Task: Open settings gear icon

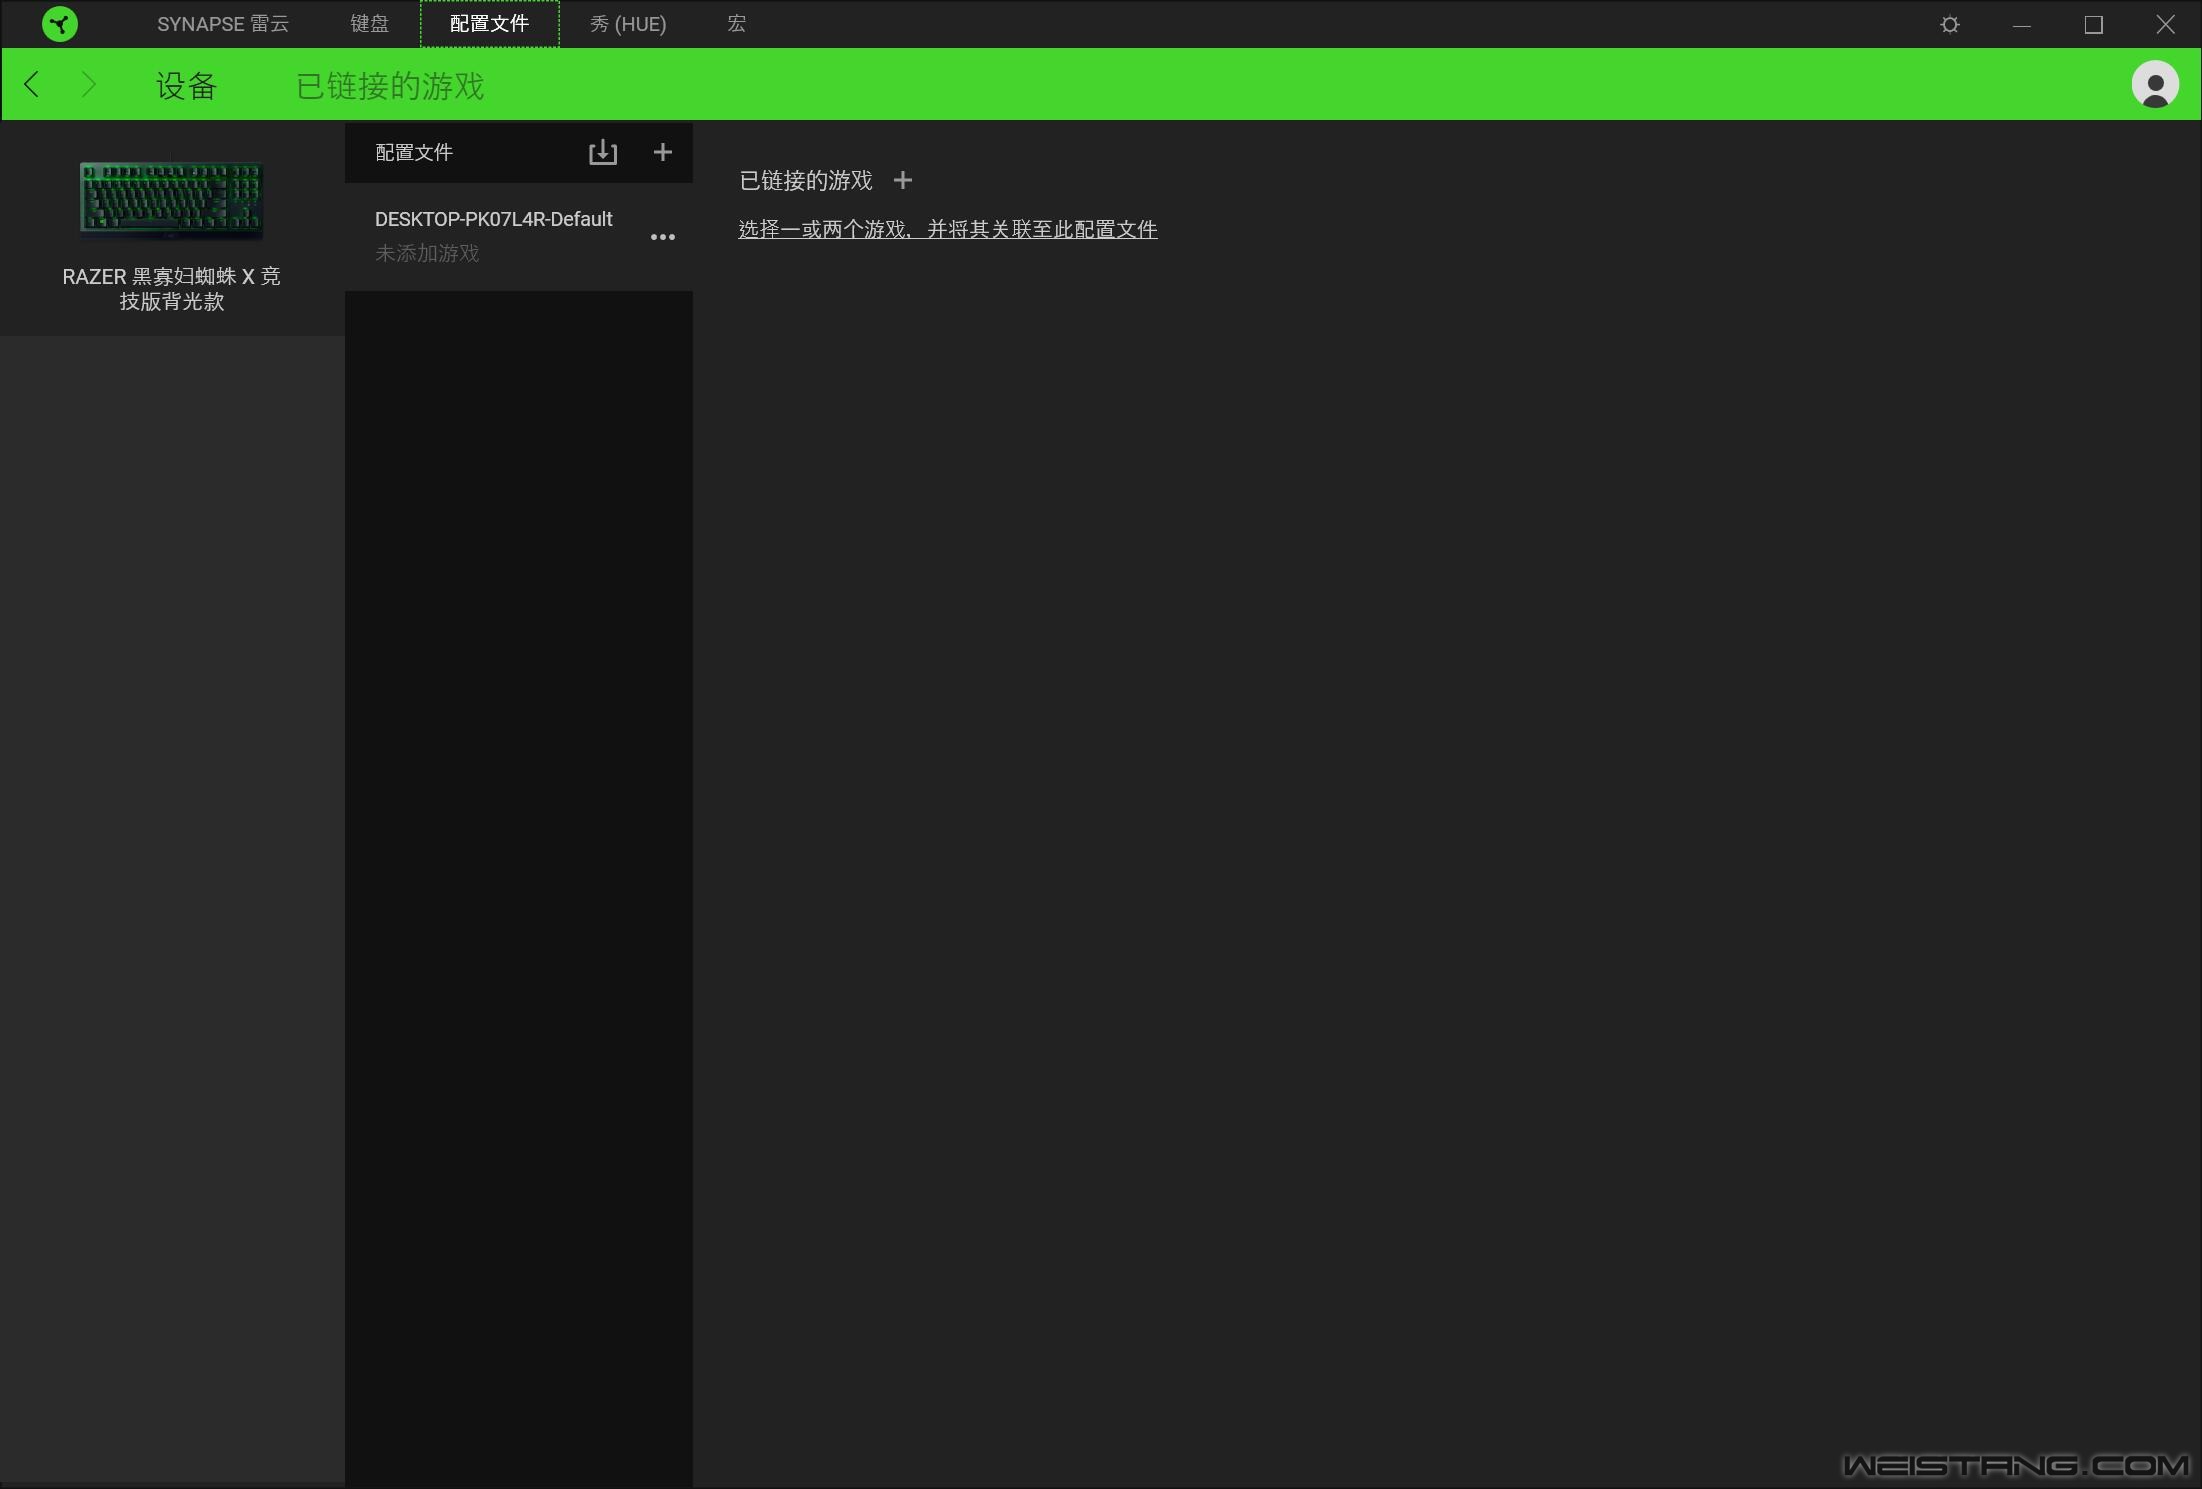Action: [x=1950, y=24]
